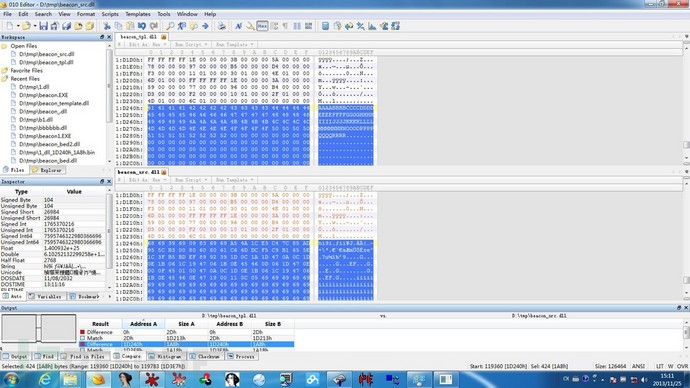Open Find with the magnifying glass icon
Screen dimensions: 690x388
click(170, 26)
